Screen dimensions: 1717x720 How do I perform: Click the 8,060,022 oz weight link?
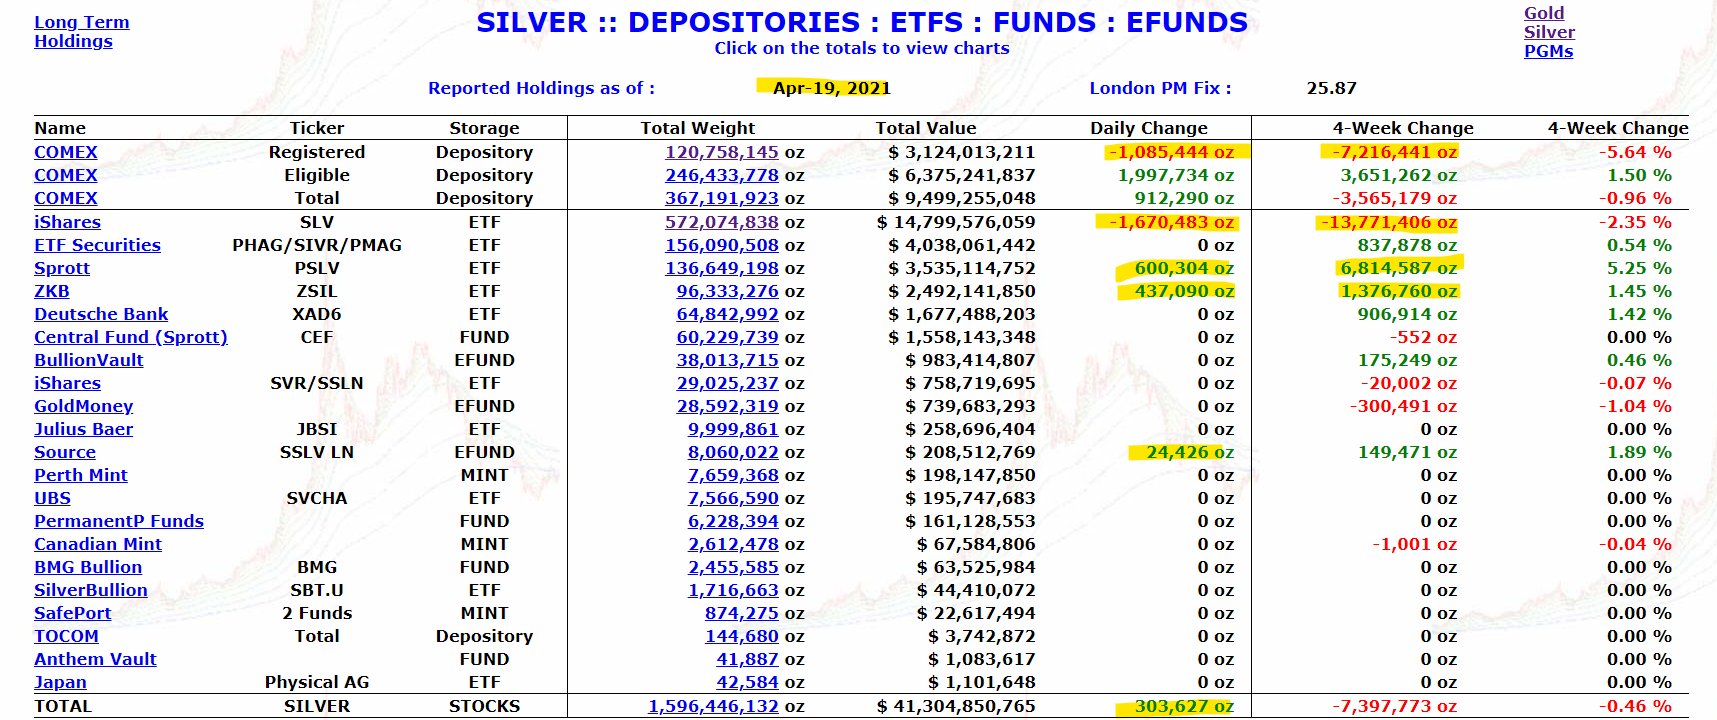[733, 452]
